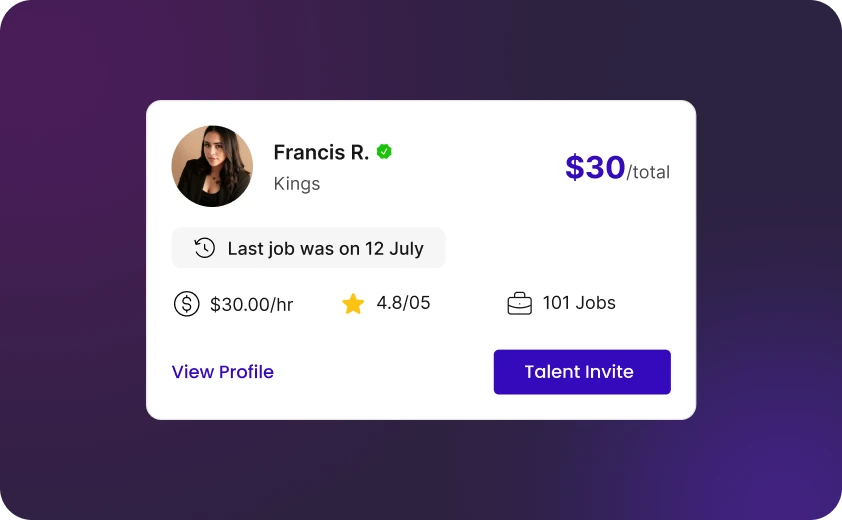Click the $30.00/hr hourly rate text
Viewport: 842px width, 520px height.
[251, 304]
